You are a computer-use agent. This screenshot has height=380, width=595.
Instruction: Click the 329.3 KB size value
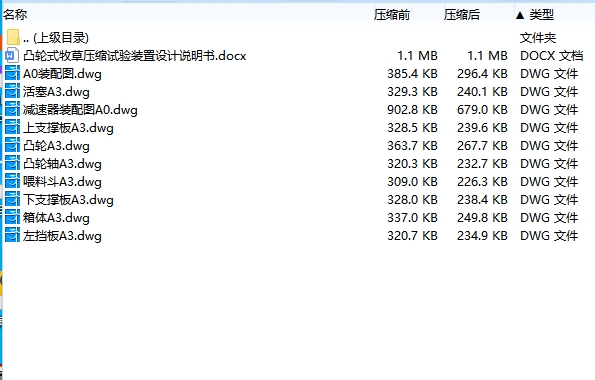point(412,92)
